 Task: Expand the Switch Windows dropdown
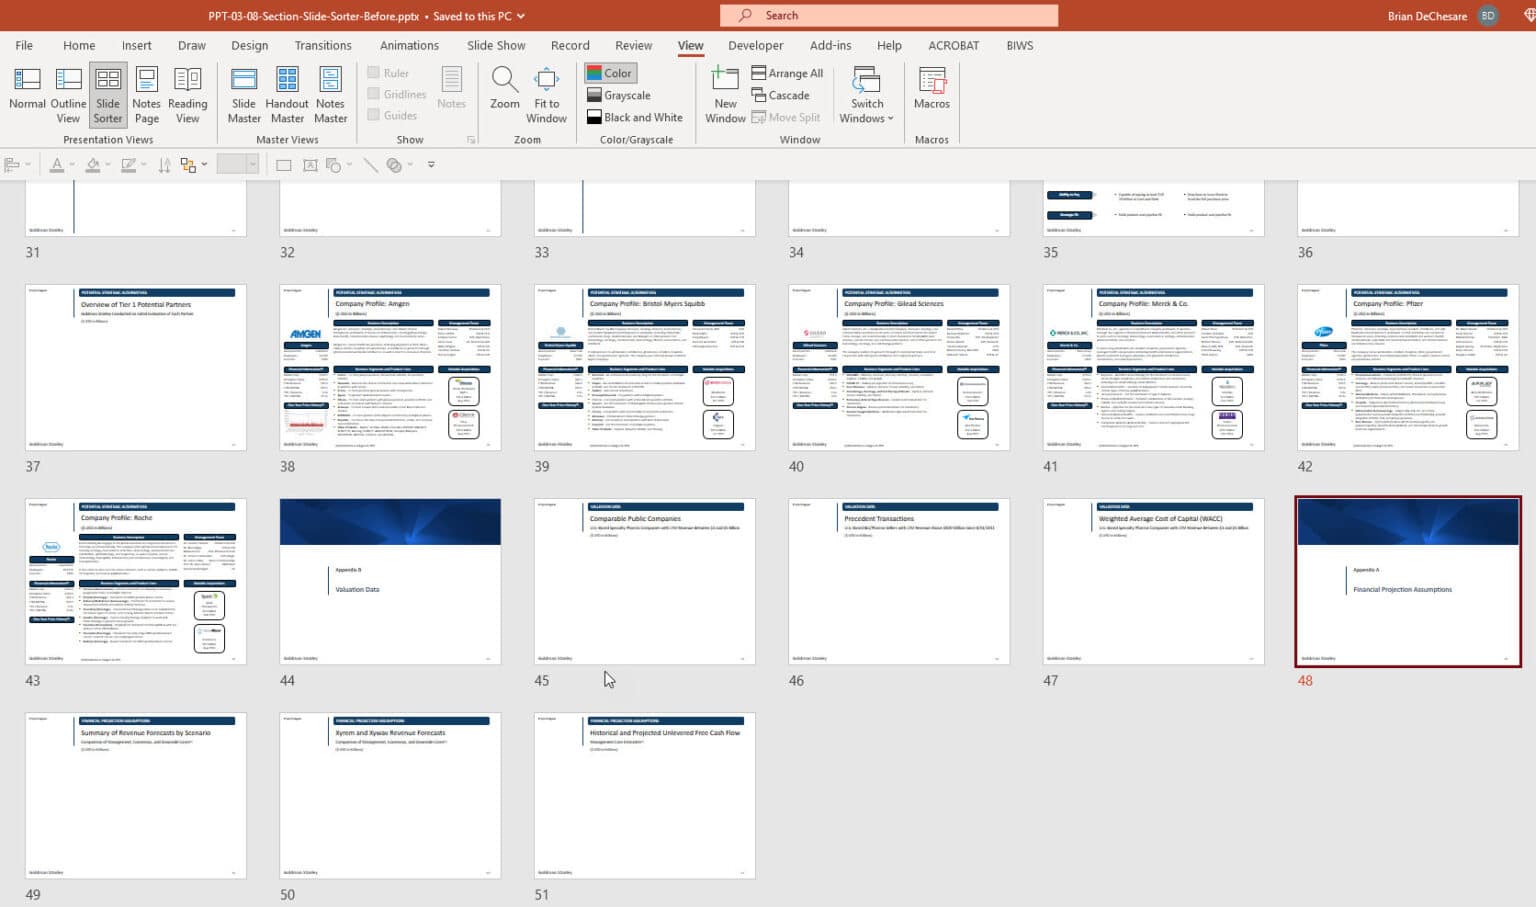(x=866, y=90)
